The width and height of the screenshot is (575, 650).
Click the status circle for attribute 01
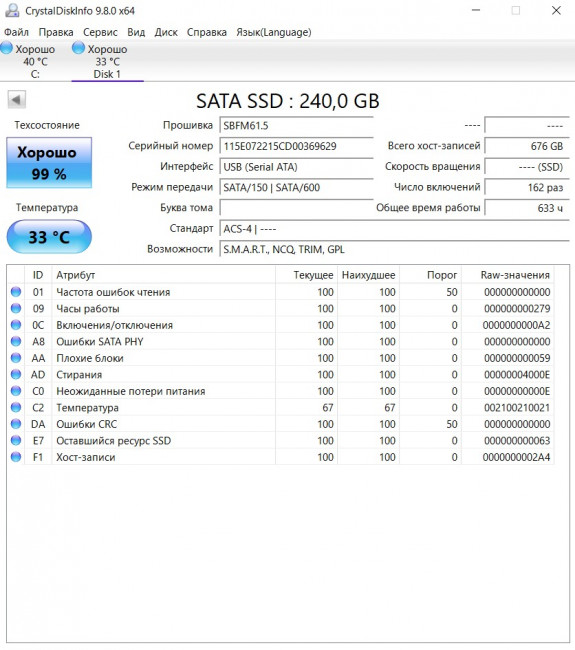pyautogui.click(x=16, y=292)
